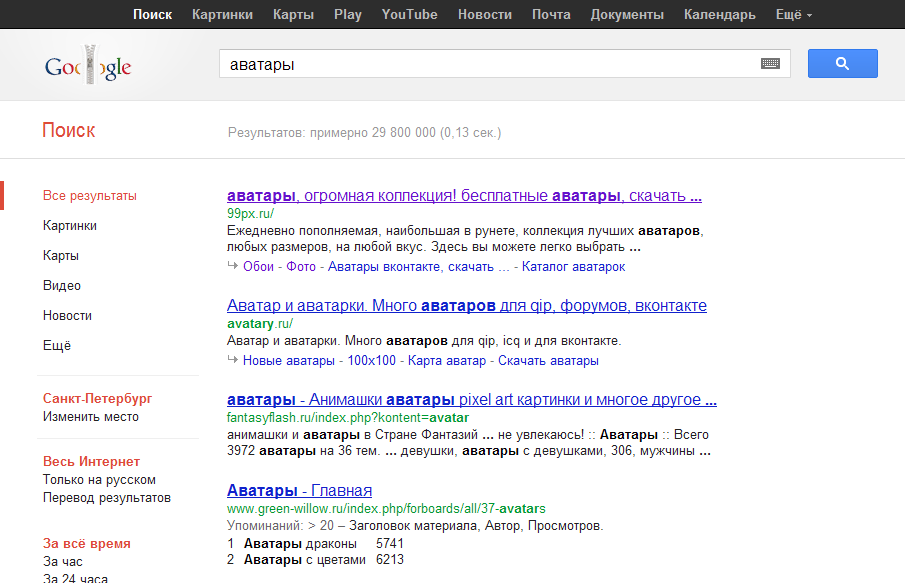Select Только на русском filter
The width and height of the screenshot is (905, 583).
click(x=99, y=480)
